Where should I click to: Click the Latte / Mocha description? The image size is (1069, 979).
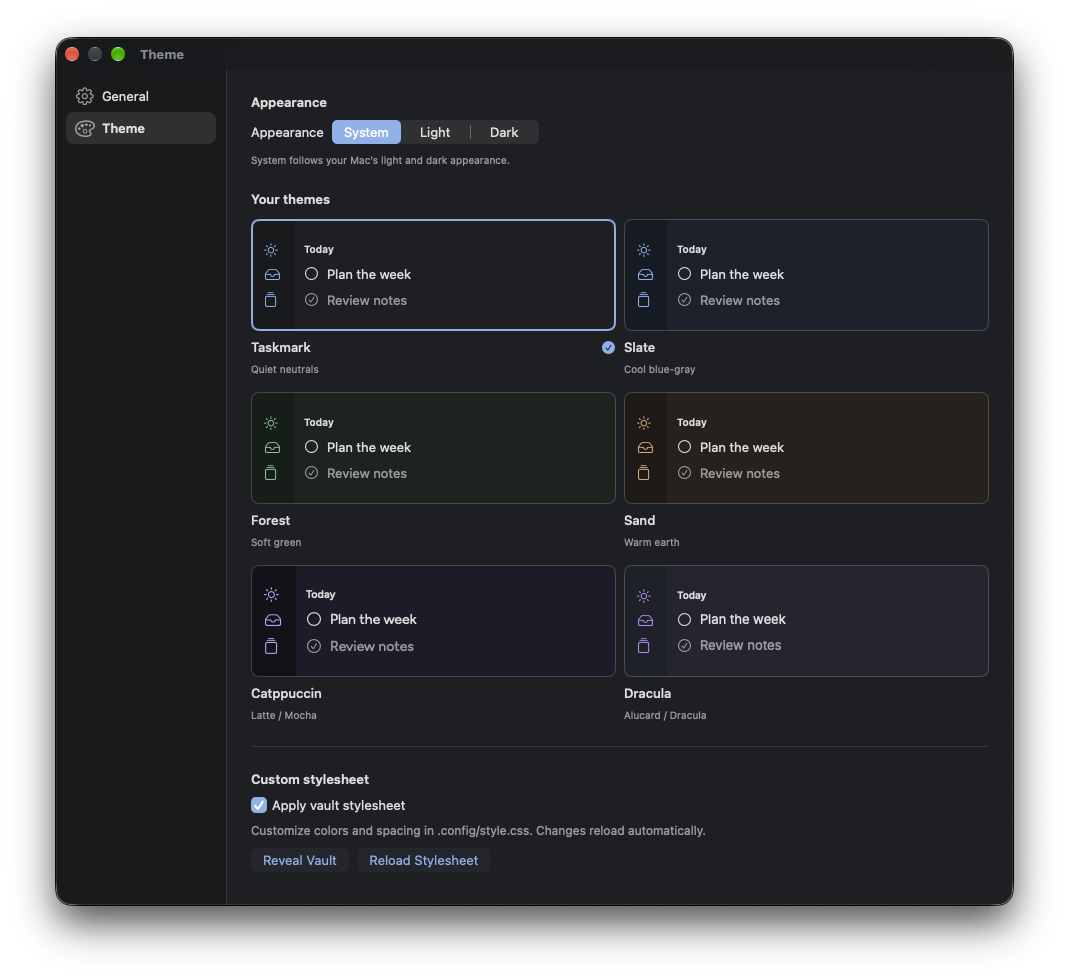coord(284,716)
